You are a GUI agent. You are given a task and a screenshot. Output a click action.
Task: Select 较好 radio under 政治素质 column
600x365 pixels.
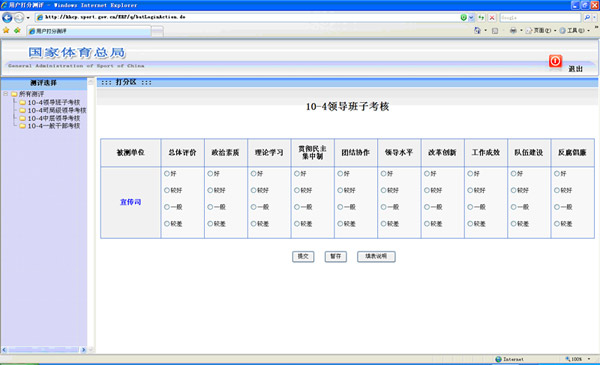pyautogui.click(x=210, y=190)
